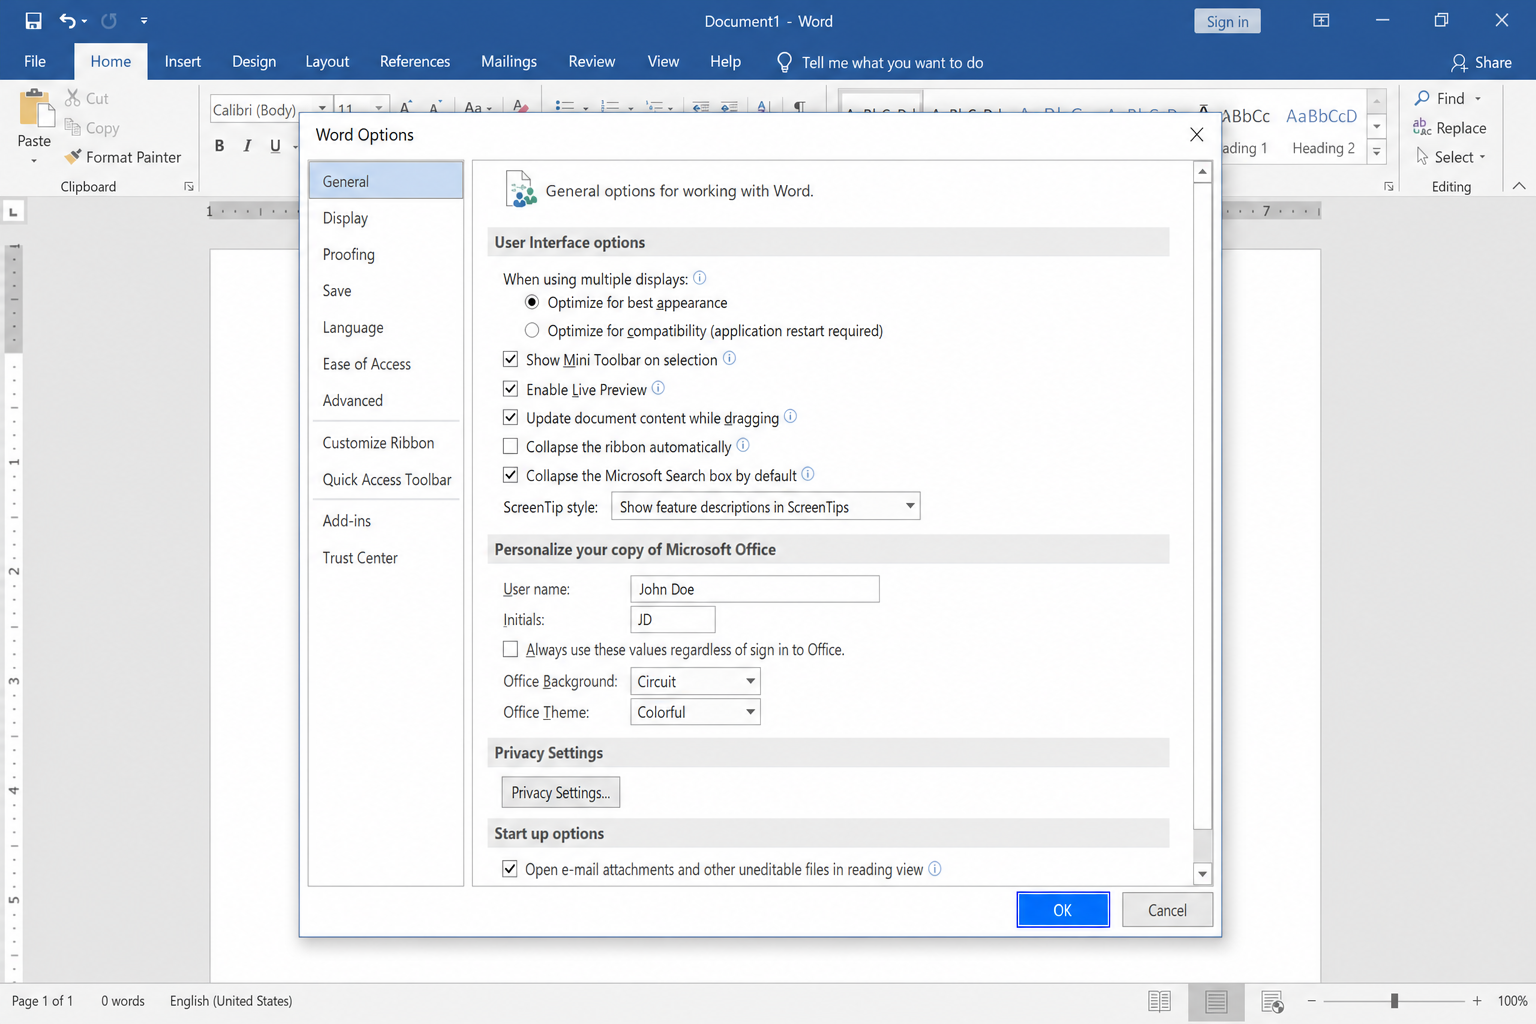Expand the Find dropdown arrow
This screenshot has width=1536, height=1024.
coord(1478,98)
